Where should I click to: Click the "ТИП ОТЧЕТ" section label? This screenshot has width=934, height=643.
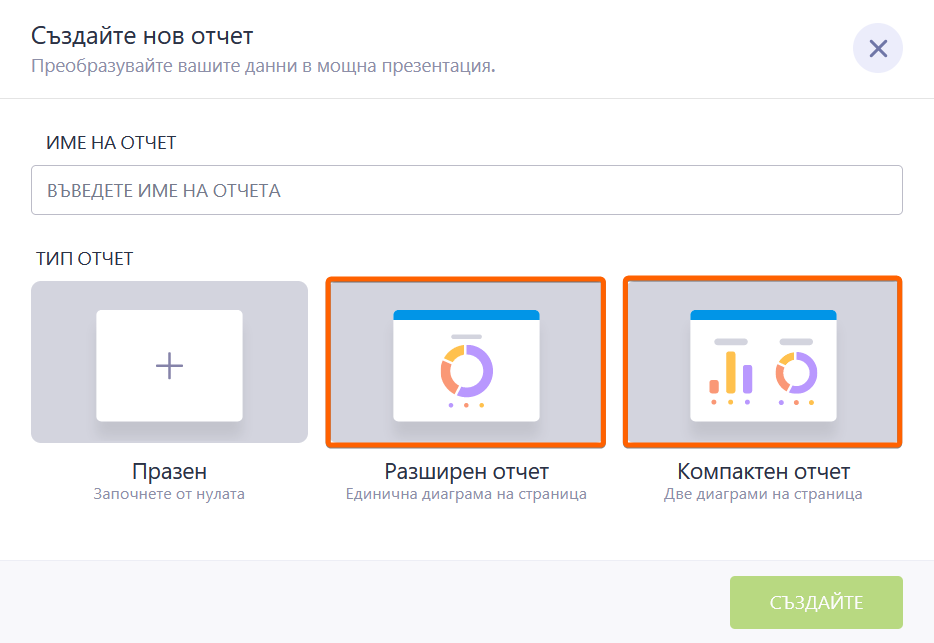tap(84, 259)
